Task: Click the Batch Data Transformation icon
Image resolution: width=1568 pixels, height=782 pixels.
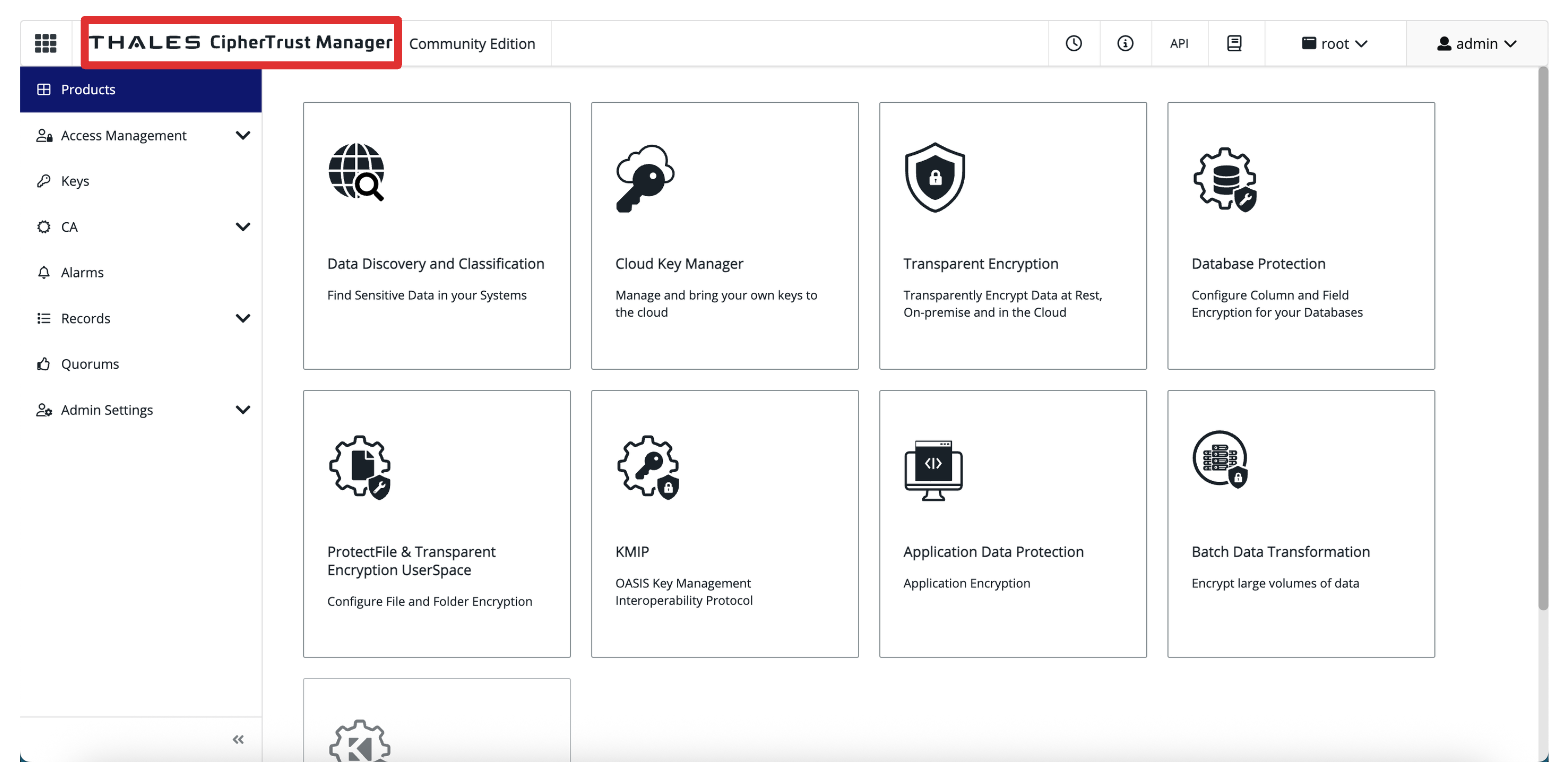Action: (1220, 460)
